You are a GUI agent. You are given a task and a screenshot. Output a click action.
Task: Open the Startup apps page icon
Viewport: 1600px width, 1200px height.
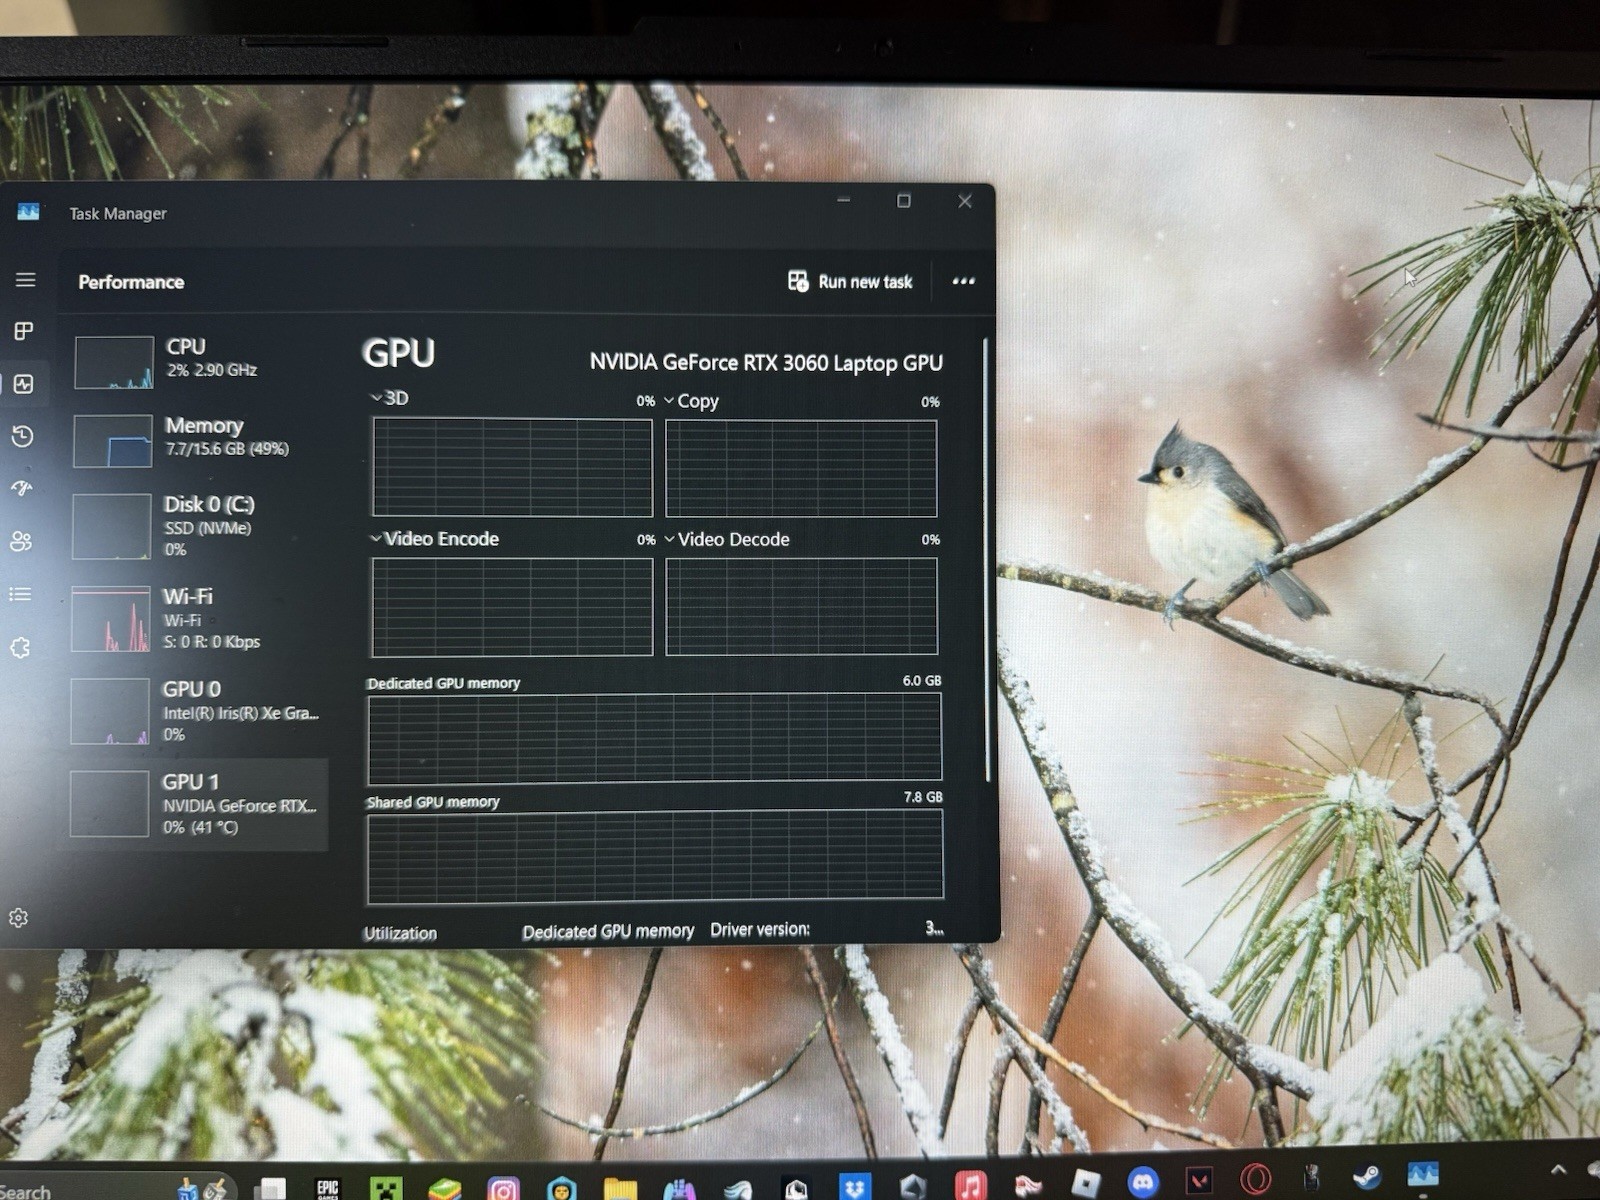(21, 488)
